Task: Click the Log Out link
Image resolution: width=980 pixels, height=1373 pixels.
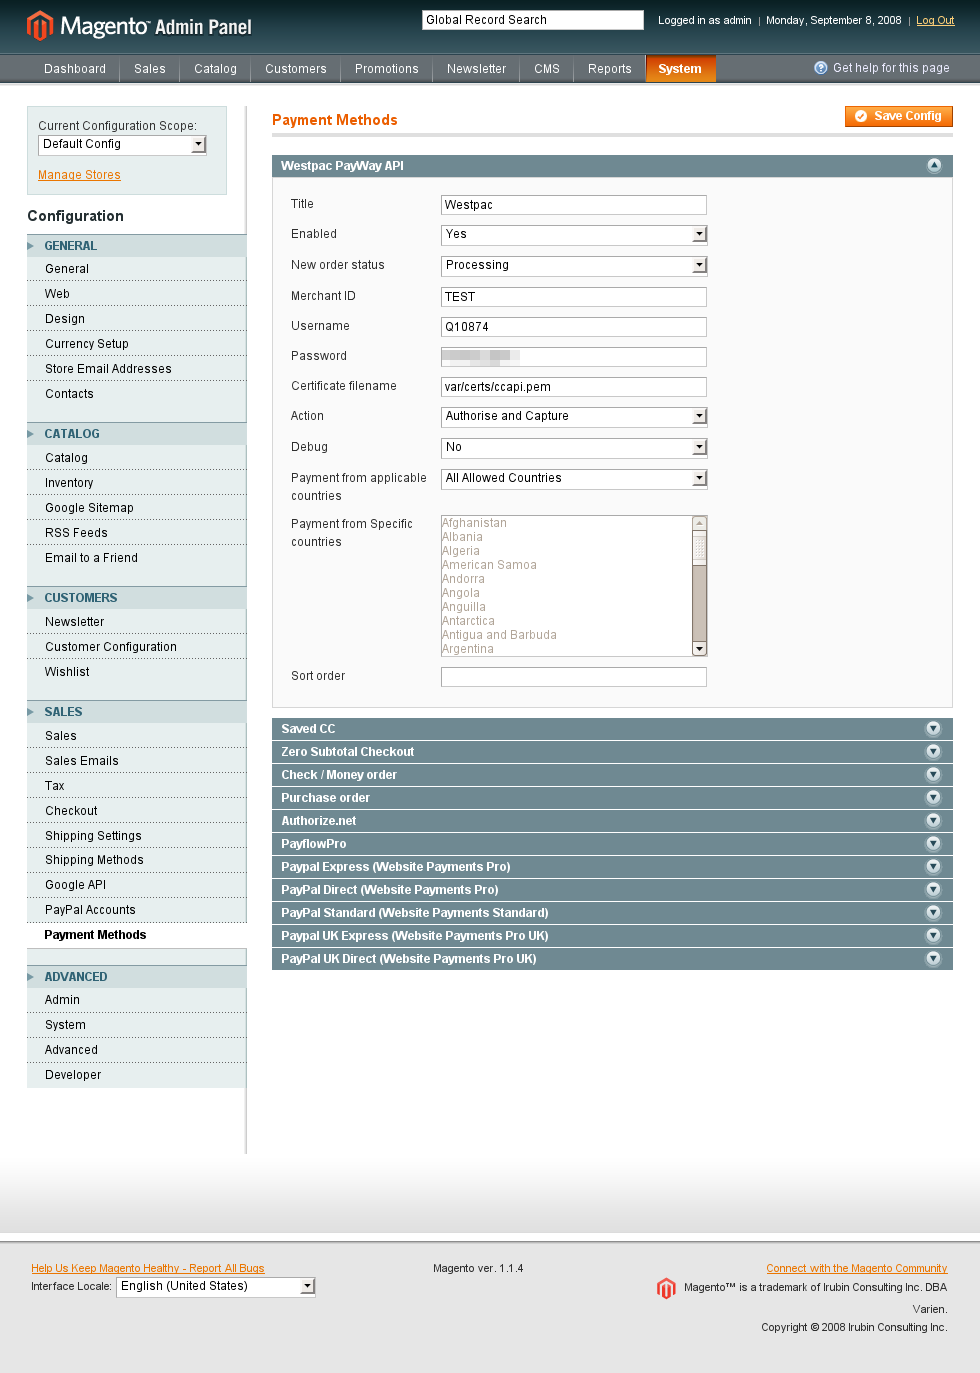Action: (x=935, y=20)
